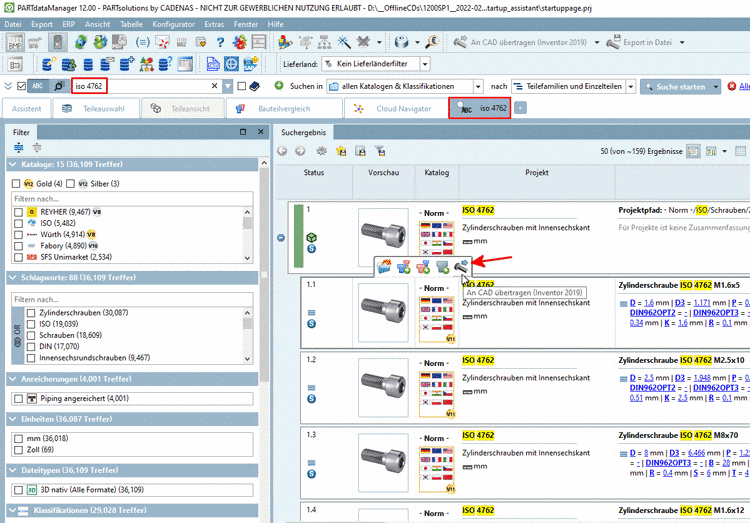Image resolution: width=750 pixels, height=523 pixels.
Task: Click the help question mark toolbar icon
Action: [220, 43]
